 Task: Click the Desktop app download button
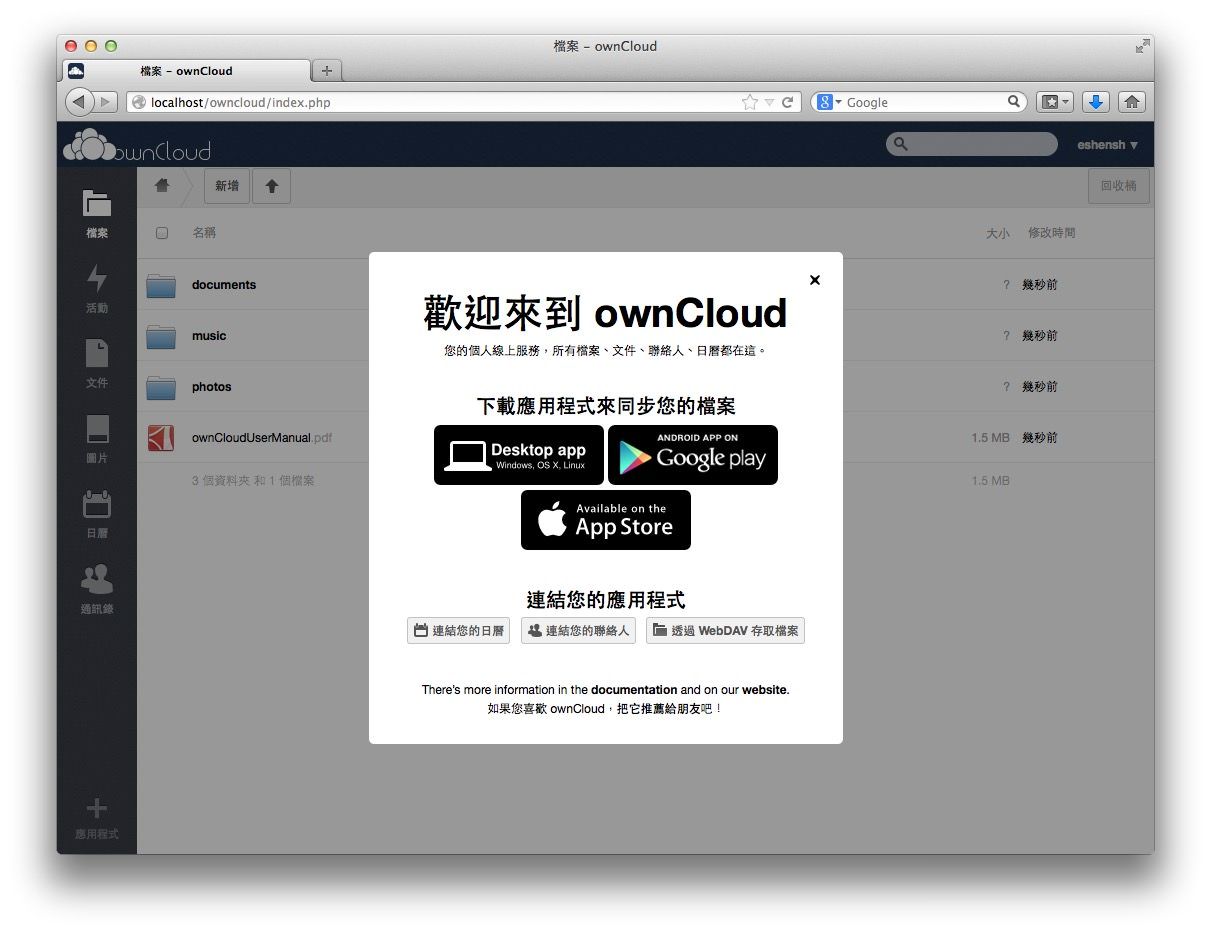point(518,455)
